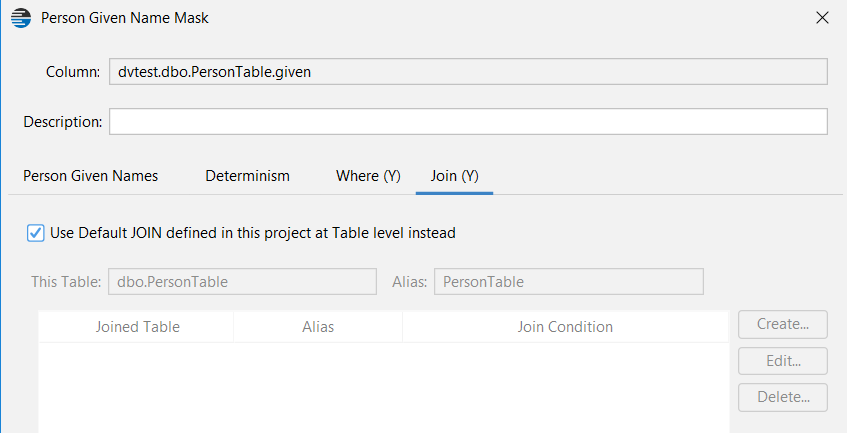The width and height of the screenshot is (847, 433).
Task: Select the Join (Y) tab
Action: point(454,176)
